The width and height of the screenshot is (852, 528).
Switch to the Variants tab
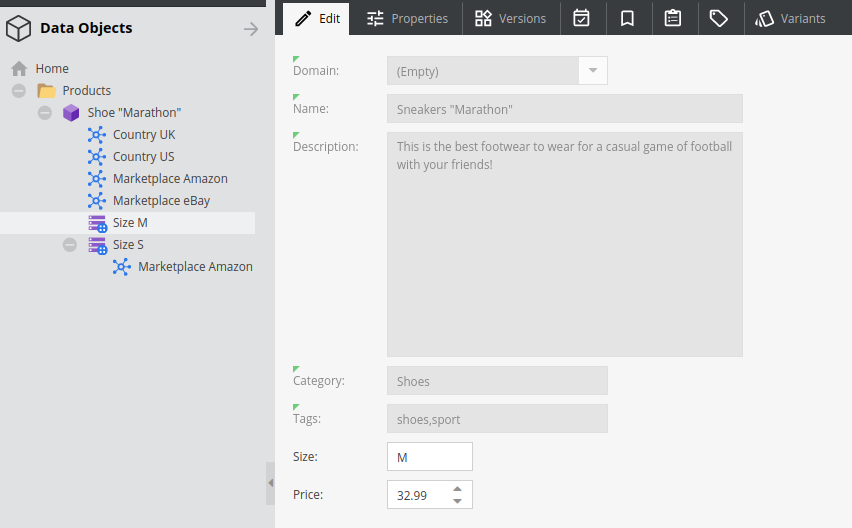pos(790,19)
